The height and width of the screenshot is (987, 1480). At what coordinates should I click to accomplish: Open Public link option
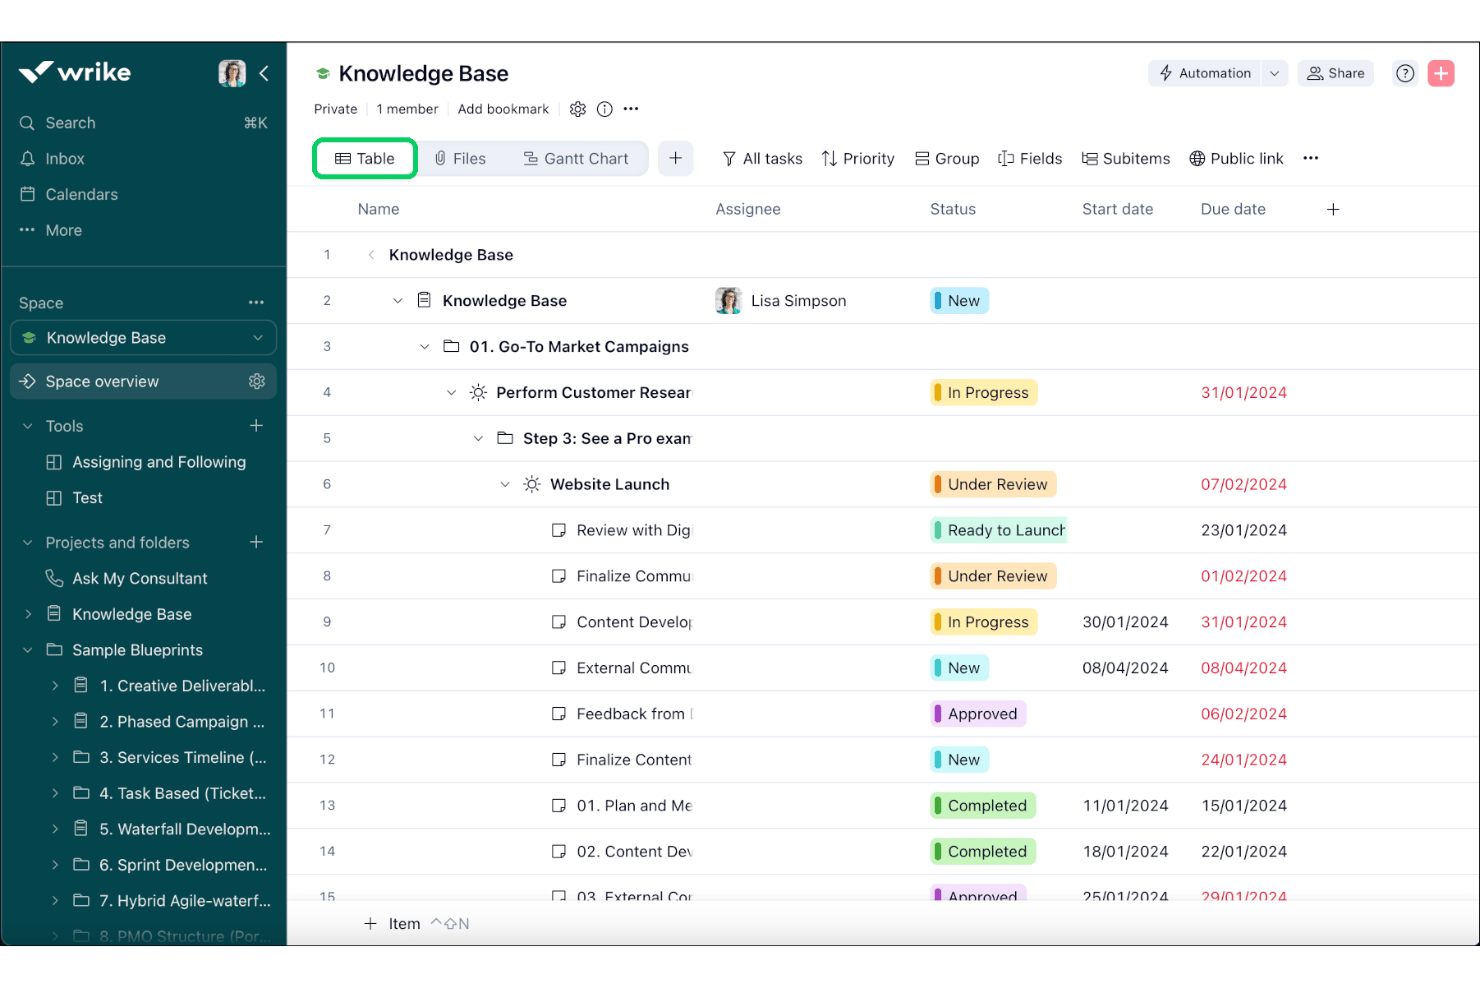click(1236, 159)
